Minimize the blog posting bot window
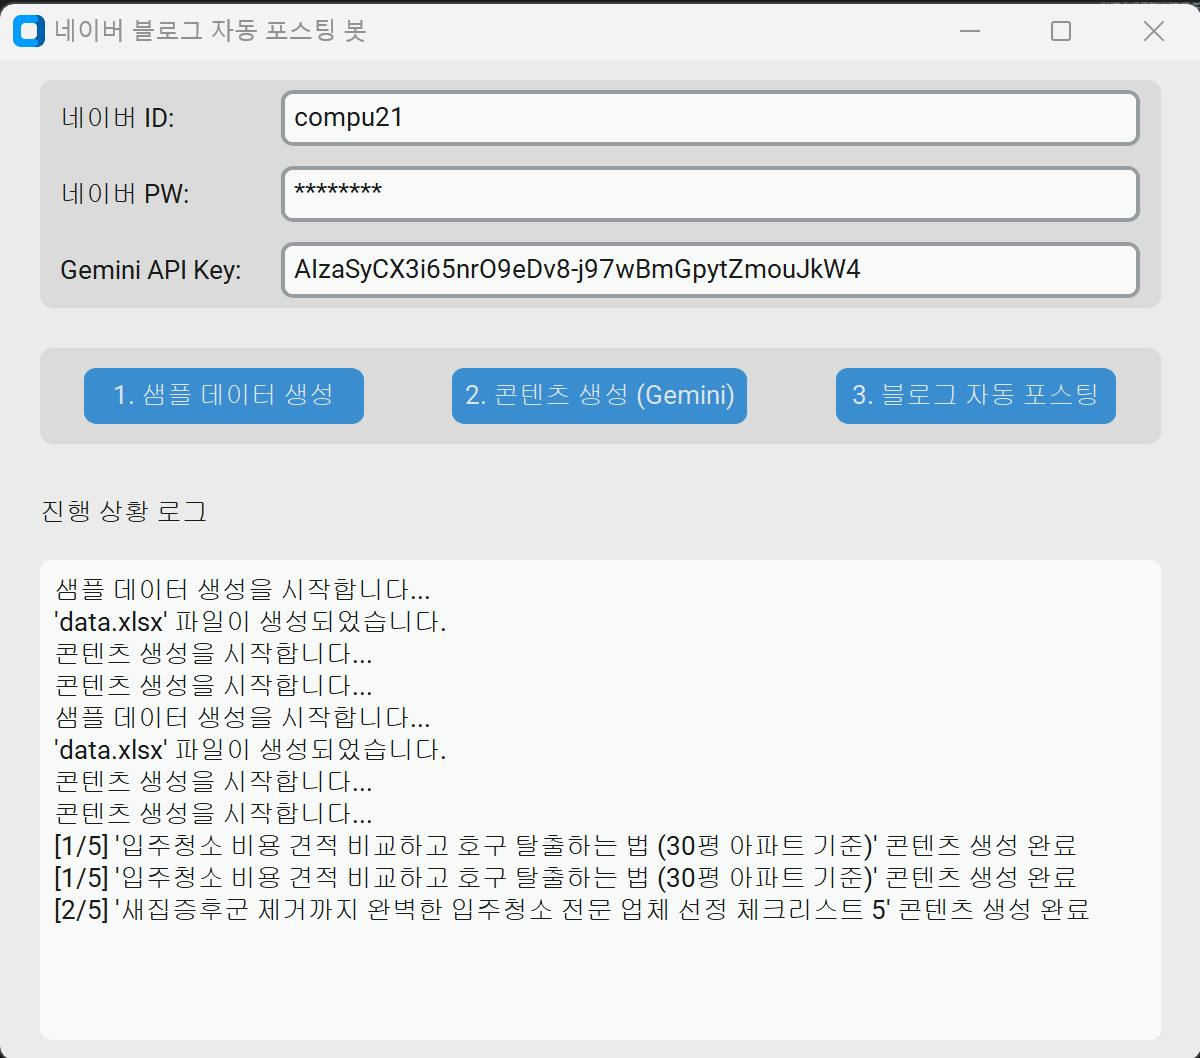Screen dimensions: 1200x1058 (x=968, y=31)
